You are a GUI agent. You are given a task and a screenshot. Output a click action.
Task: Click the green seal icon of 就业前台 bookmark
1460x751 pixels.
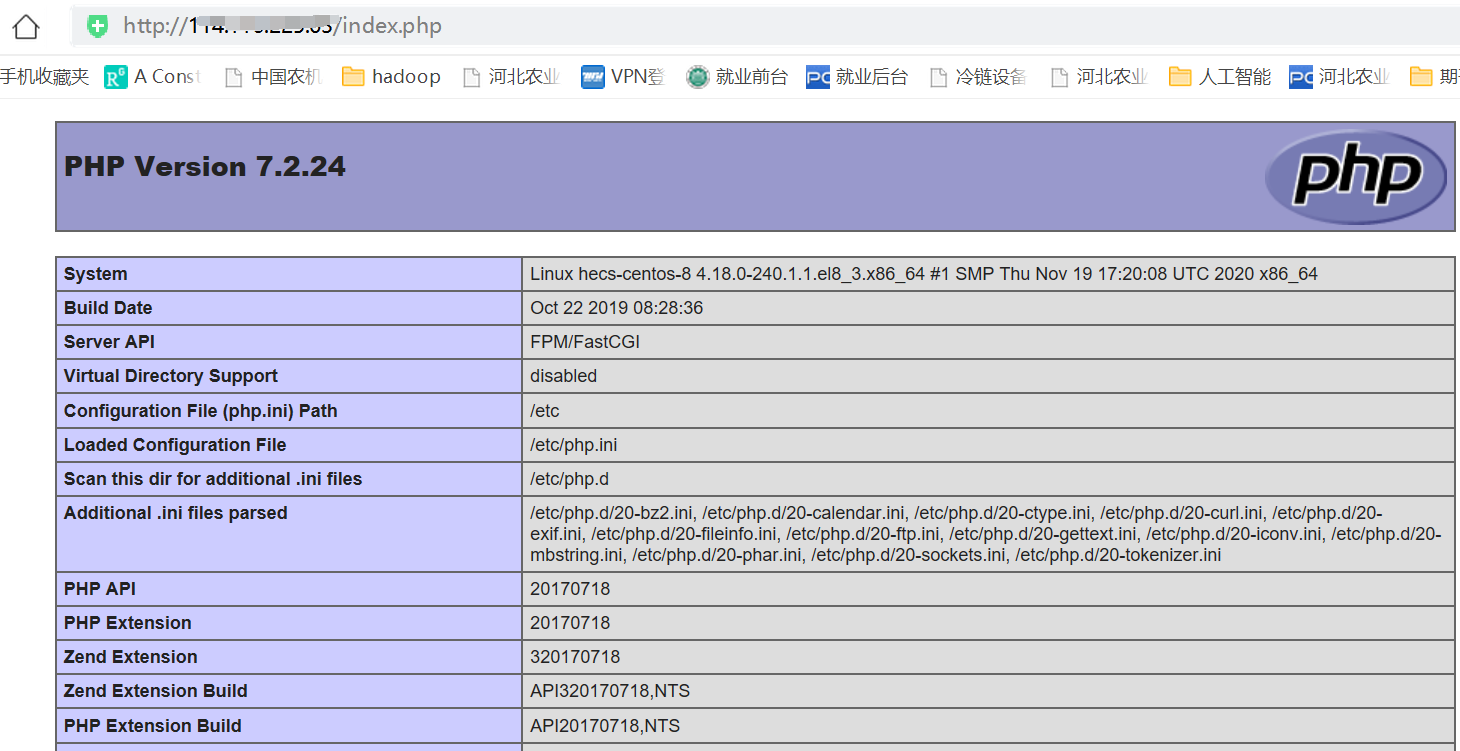(697, 76)
